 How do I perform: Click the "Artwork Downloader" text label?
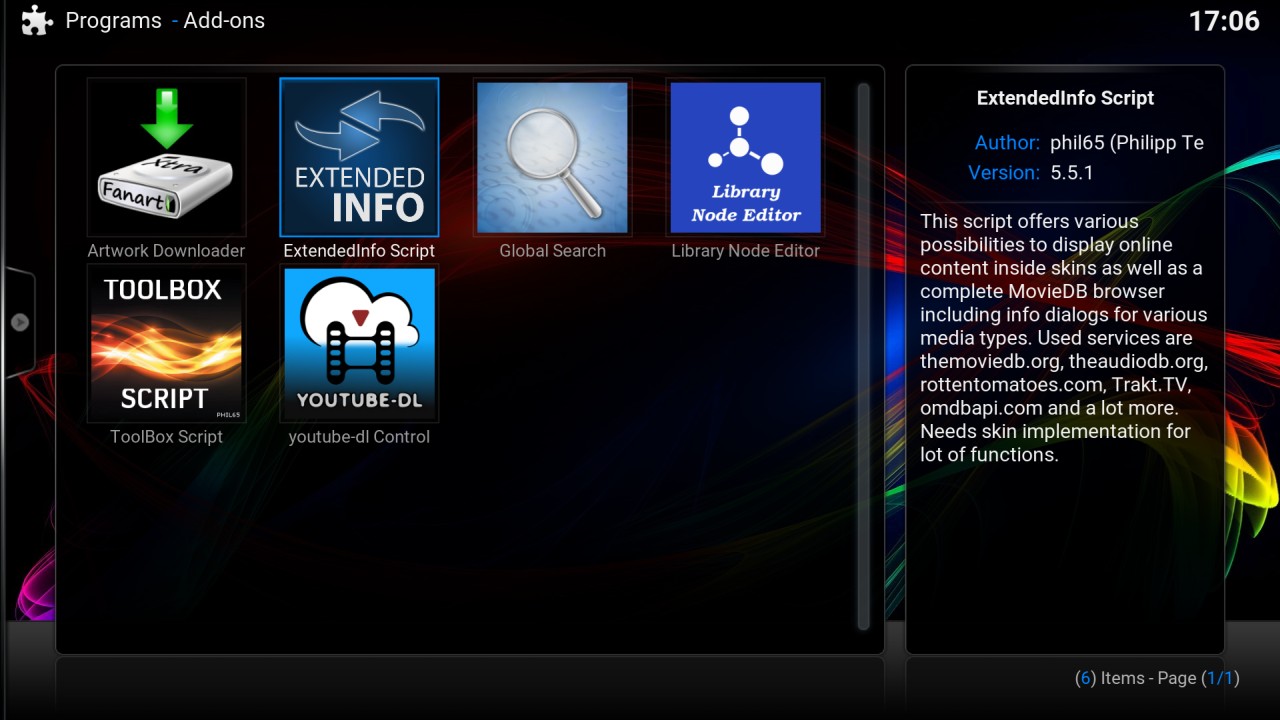[166, 251]
